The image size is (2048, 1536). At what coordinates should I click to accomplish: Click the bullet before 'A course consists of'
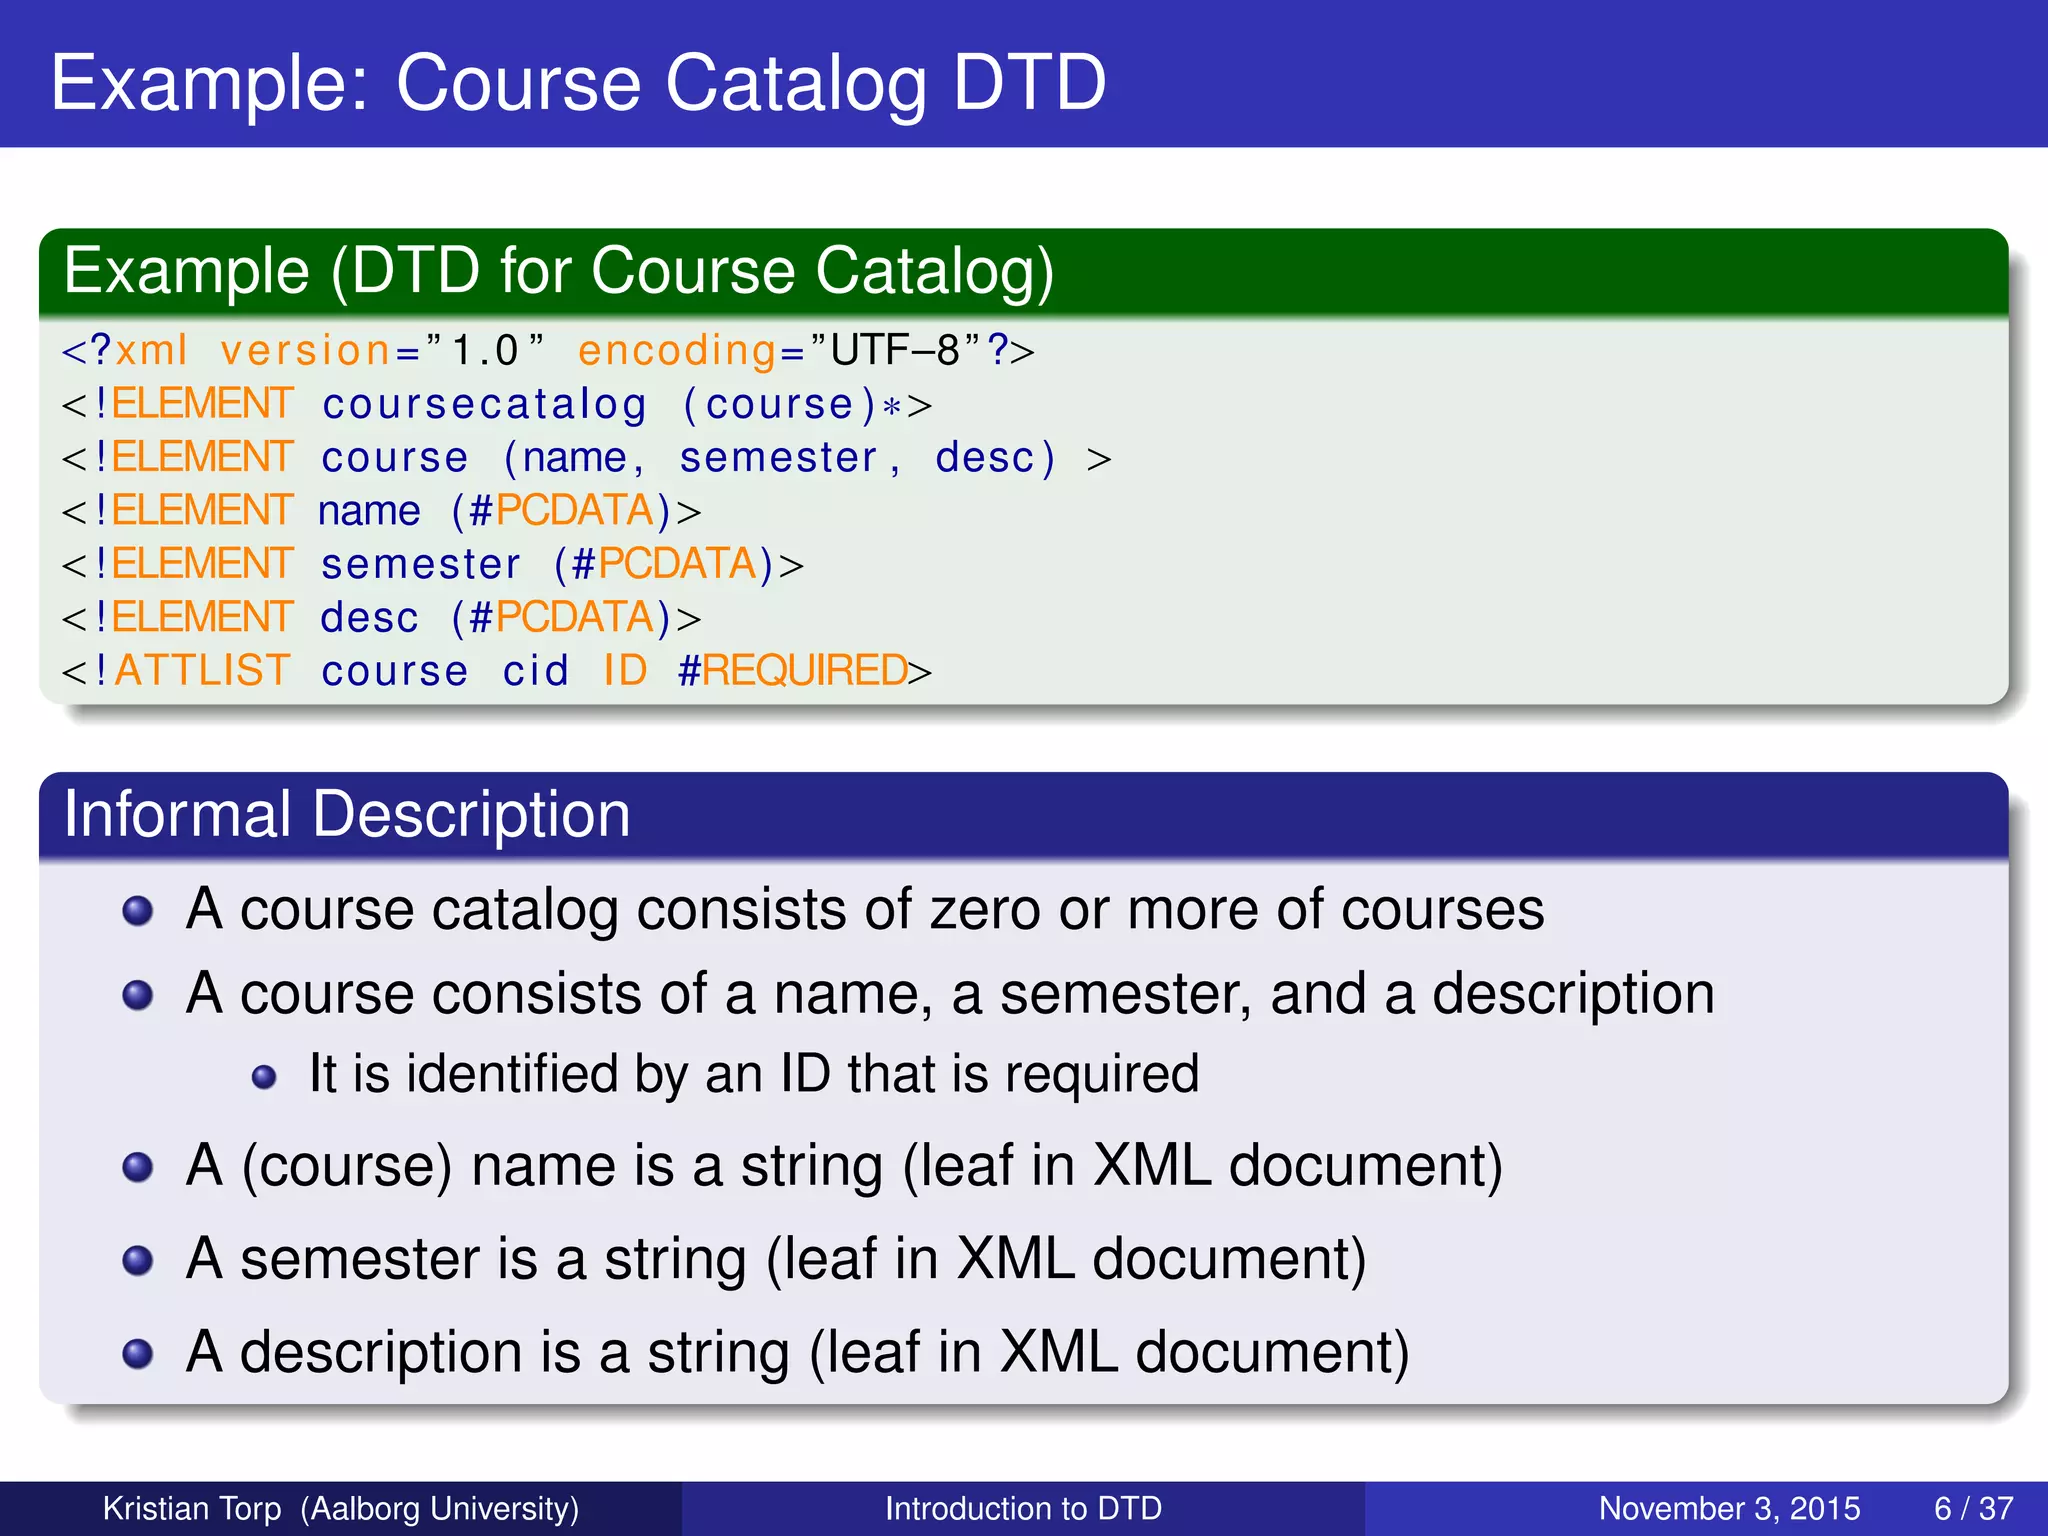click(x=137, y=995)
